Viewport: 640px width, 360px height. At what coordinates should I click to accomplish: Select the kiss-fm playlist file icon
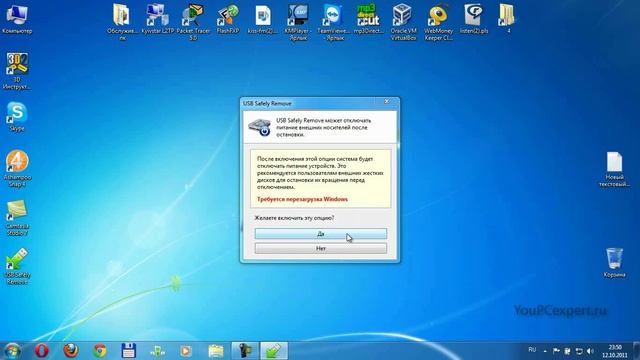point(263,19)
